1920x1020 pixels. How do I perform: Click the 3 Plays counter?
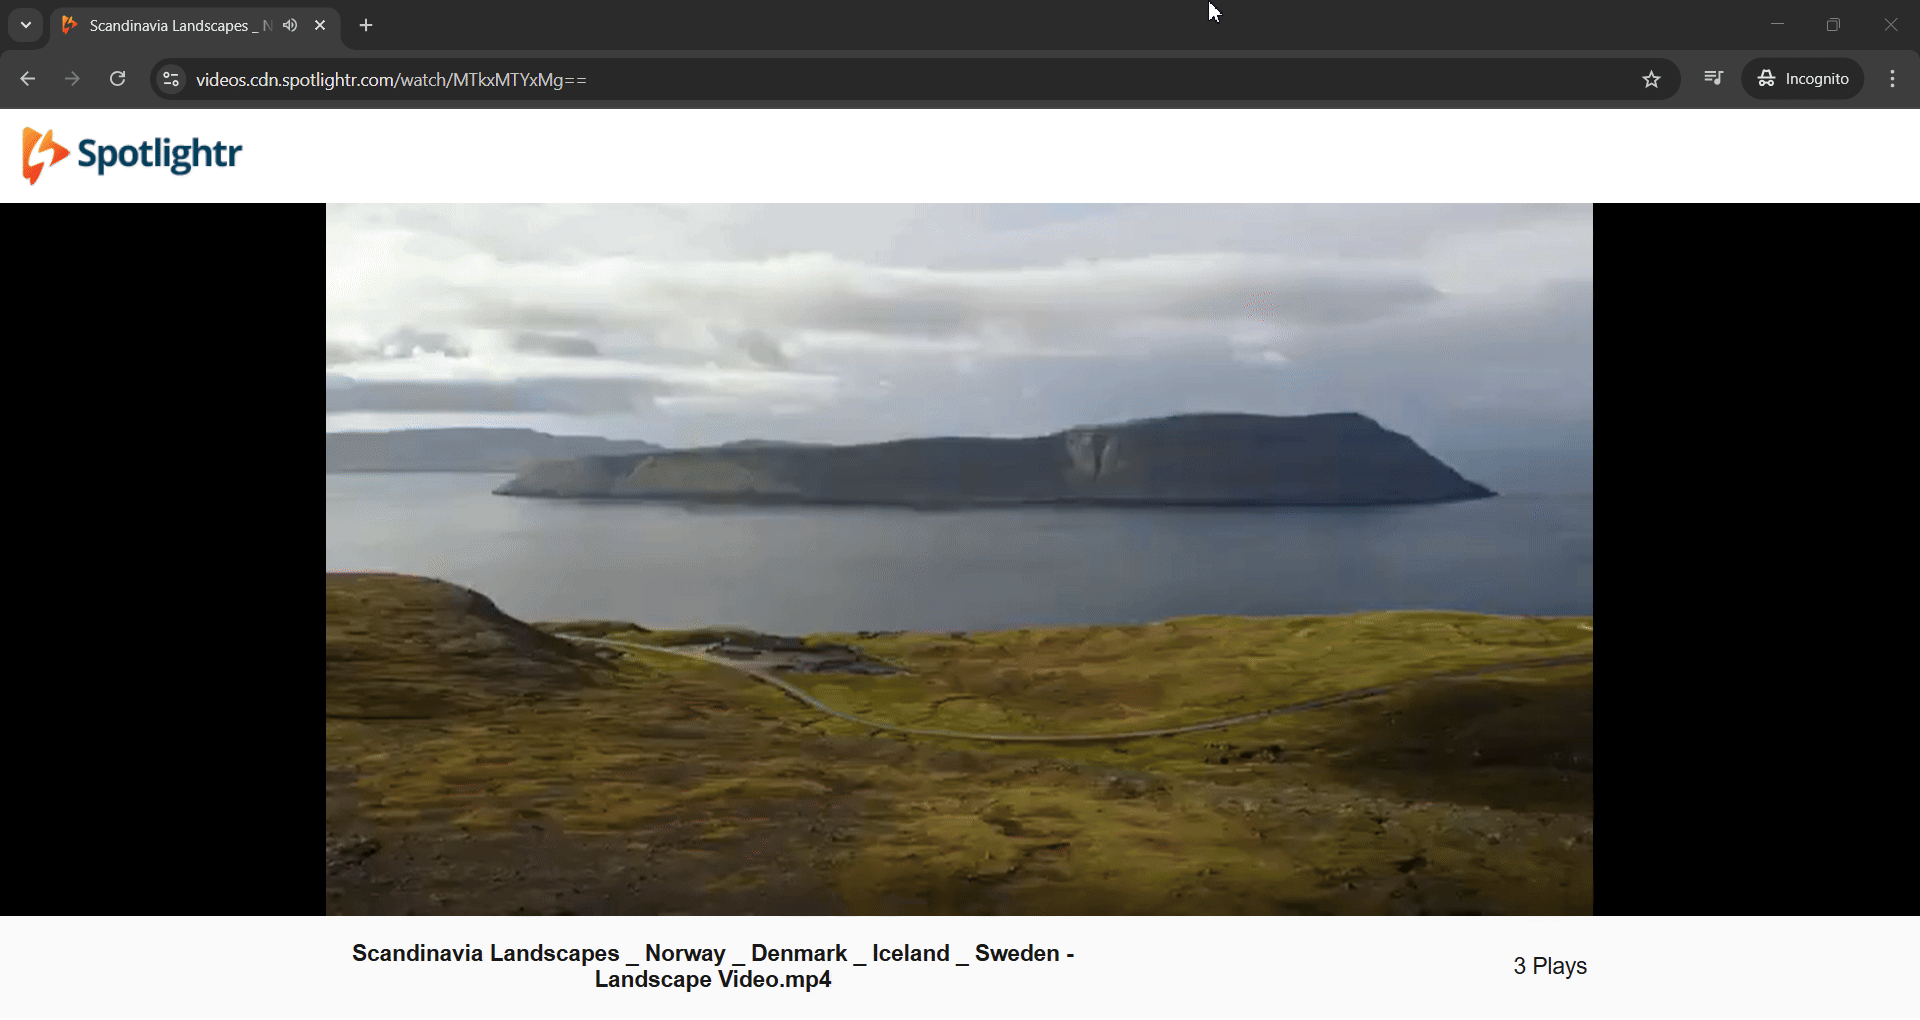point(1549,965)
